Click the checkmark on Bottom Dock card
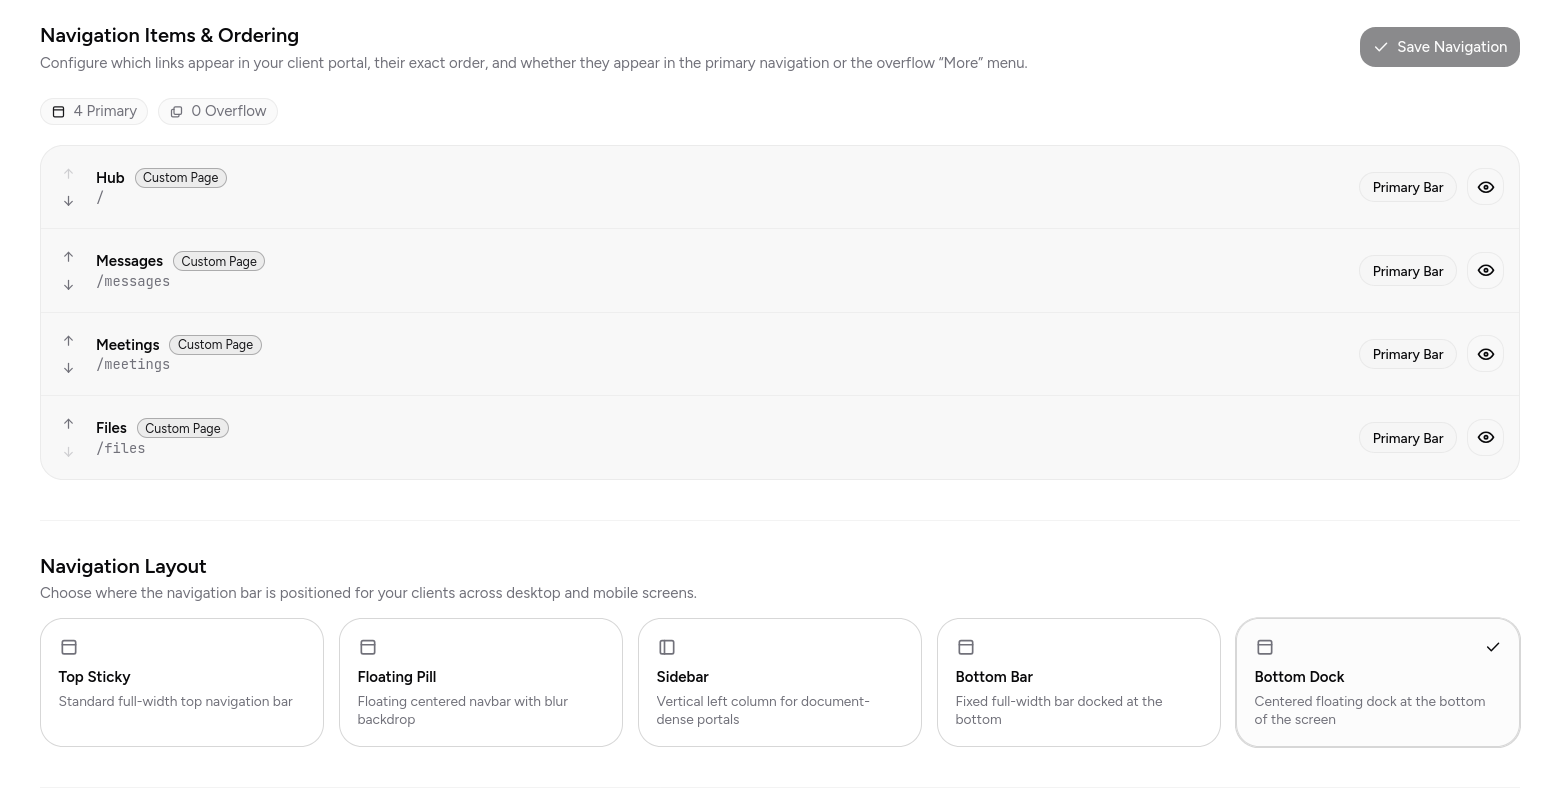Image resolution: width=1551 pixels, height=791 pixels. pyautogui.click(x=1493, y=647)
